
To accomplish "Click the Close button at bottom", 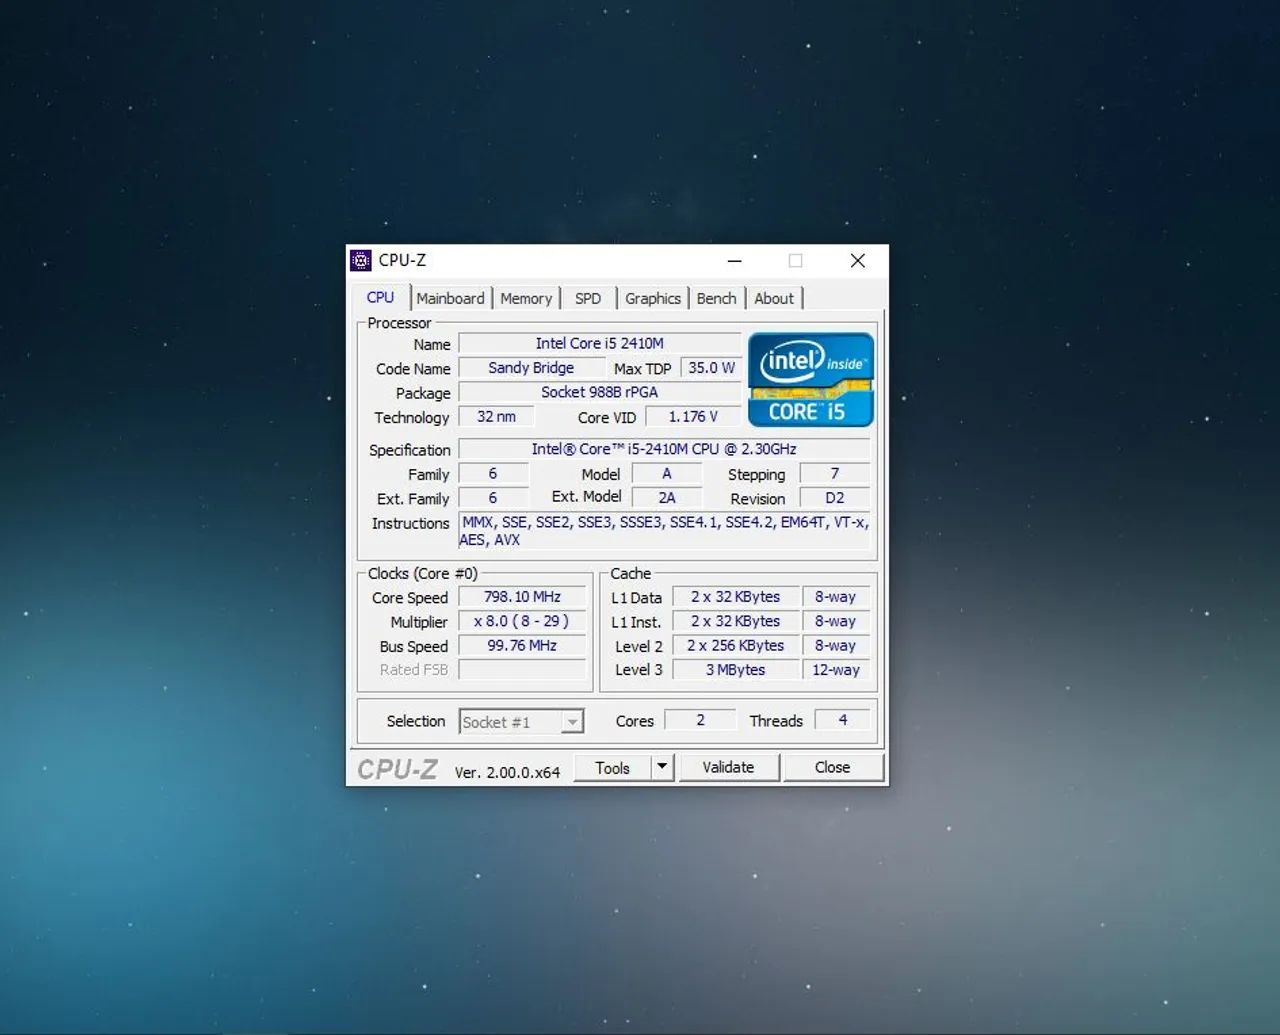I will pyautogui.click(x=832, y=768).
